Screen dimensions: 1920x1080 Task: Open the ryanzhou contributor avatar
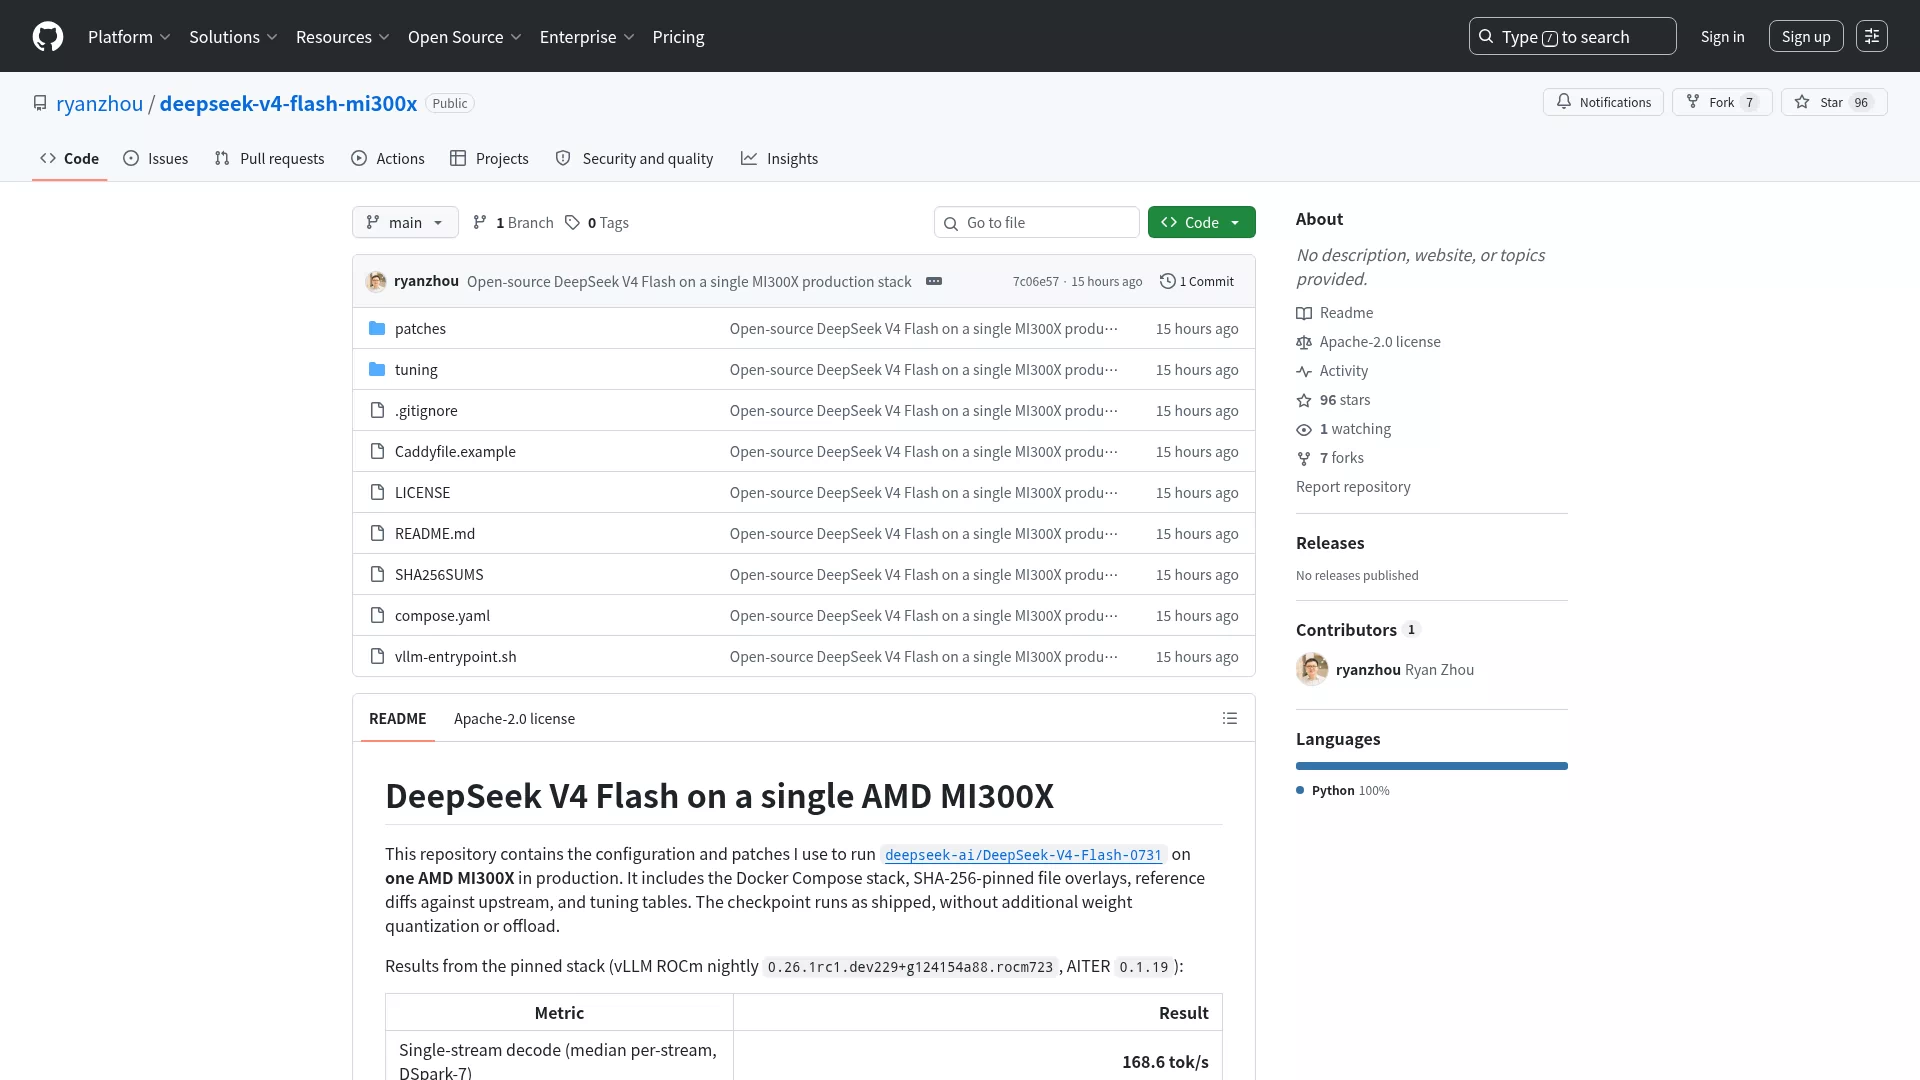(x=1312, y=670)
